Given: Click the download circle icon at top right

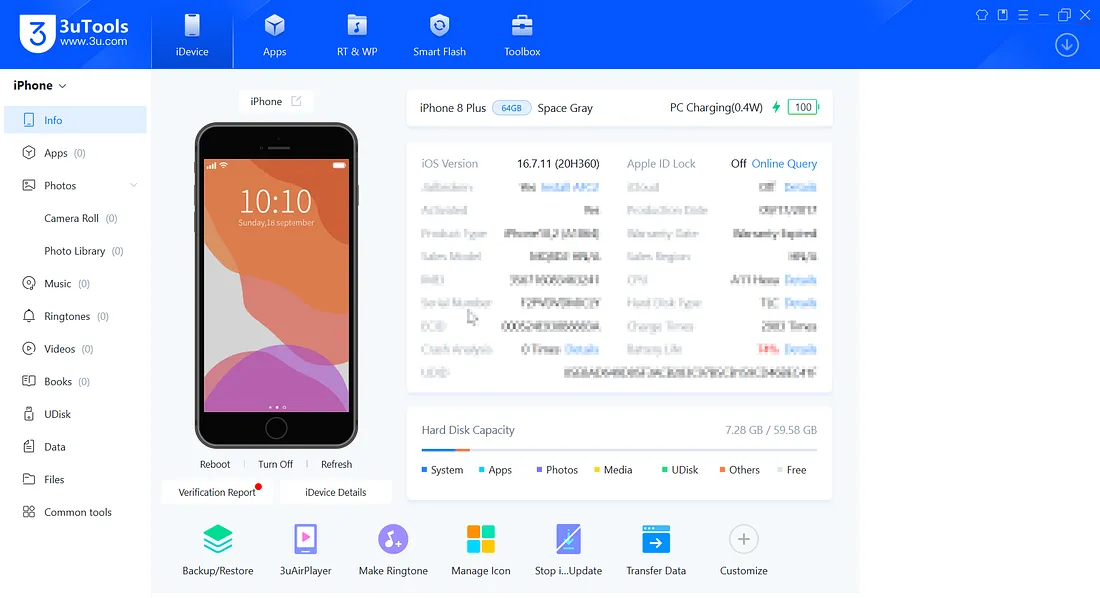Looking at the screenshot, I should point(1067,45).
